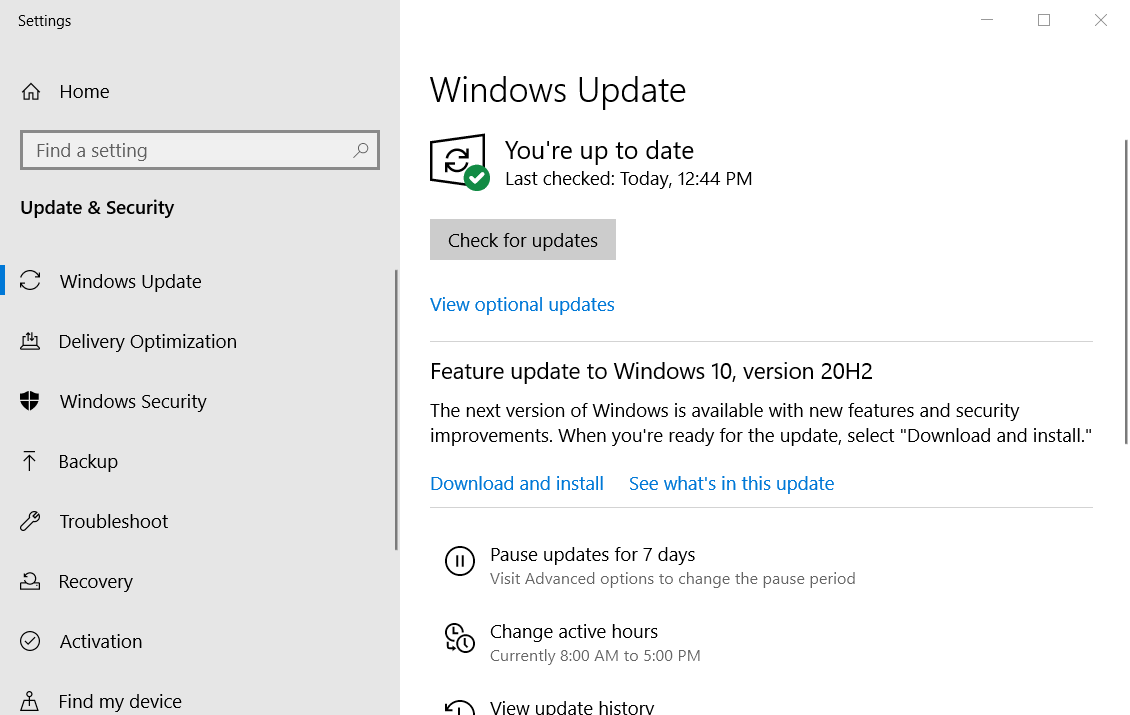Click the Find my device person icon
This screenshot has width=1130, height=715.
pyautogui.click(x=30, y=701)
